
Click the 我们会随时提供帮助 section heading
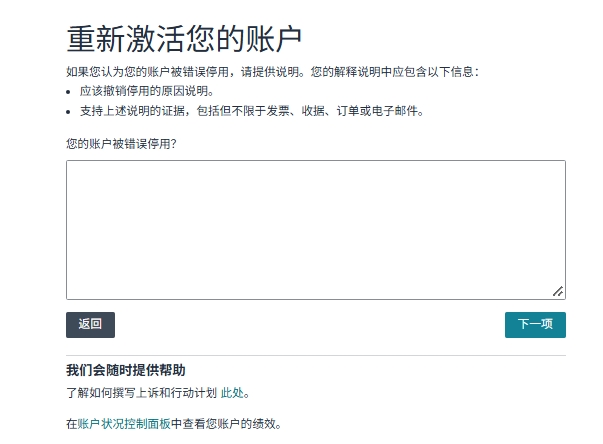[126, 370]
